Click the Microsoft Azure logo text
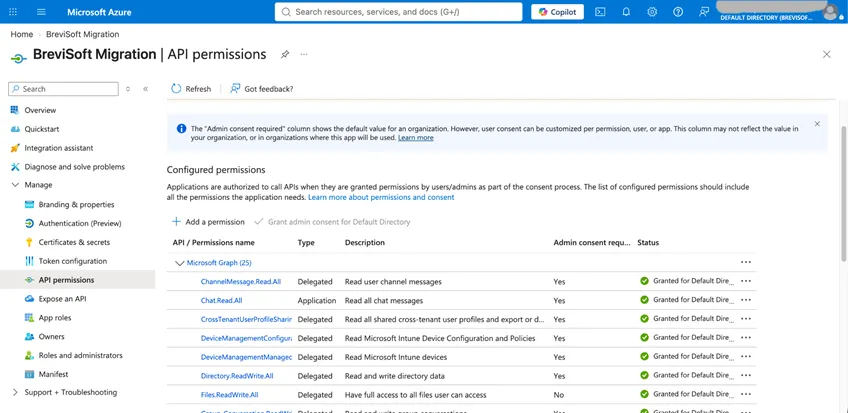Screen dimensions: 848x413 coord(99,12)
